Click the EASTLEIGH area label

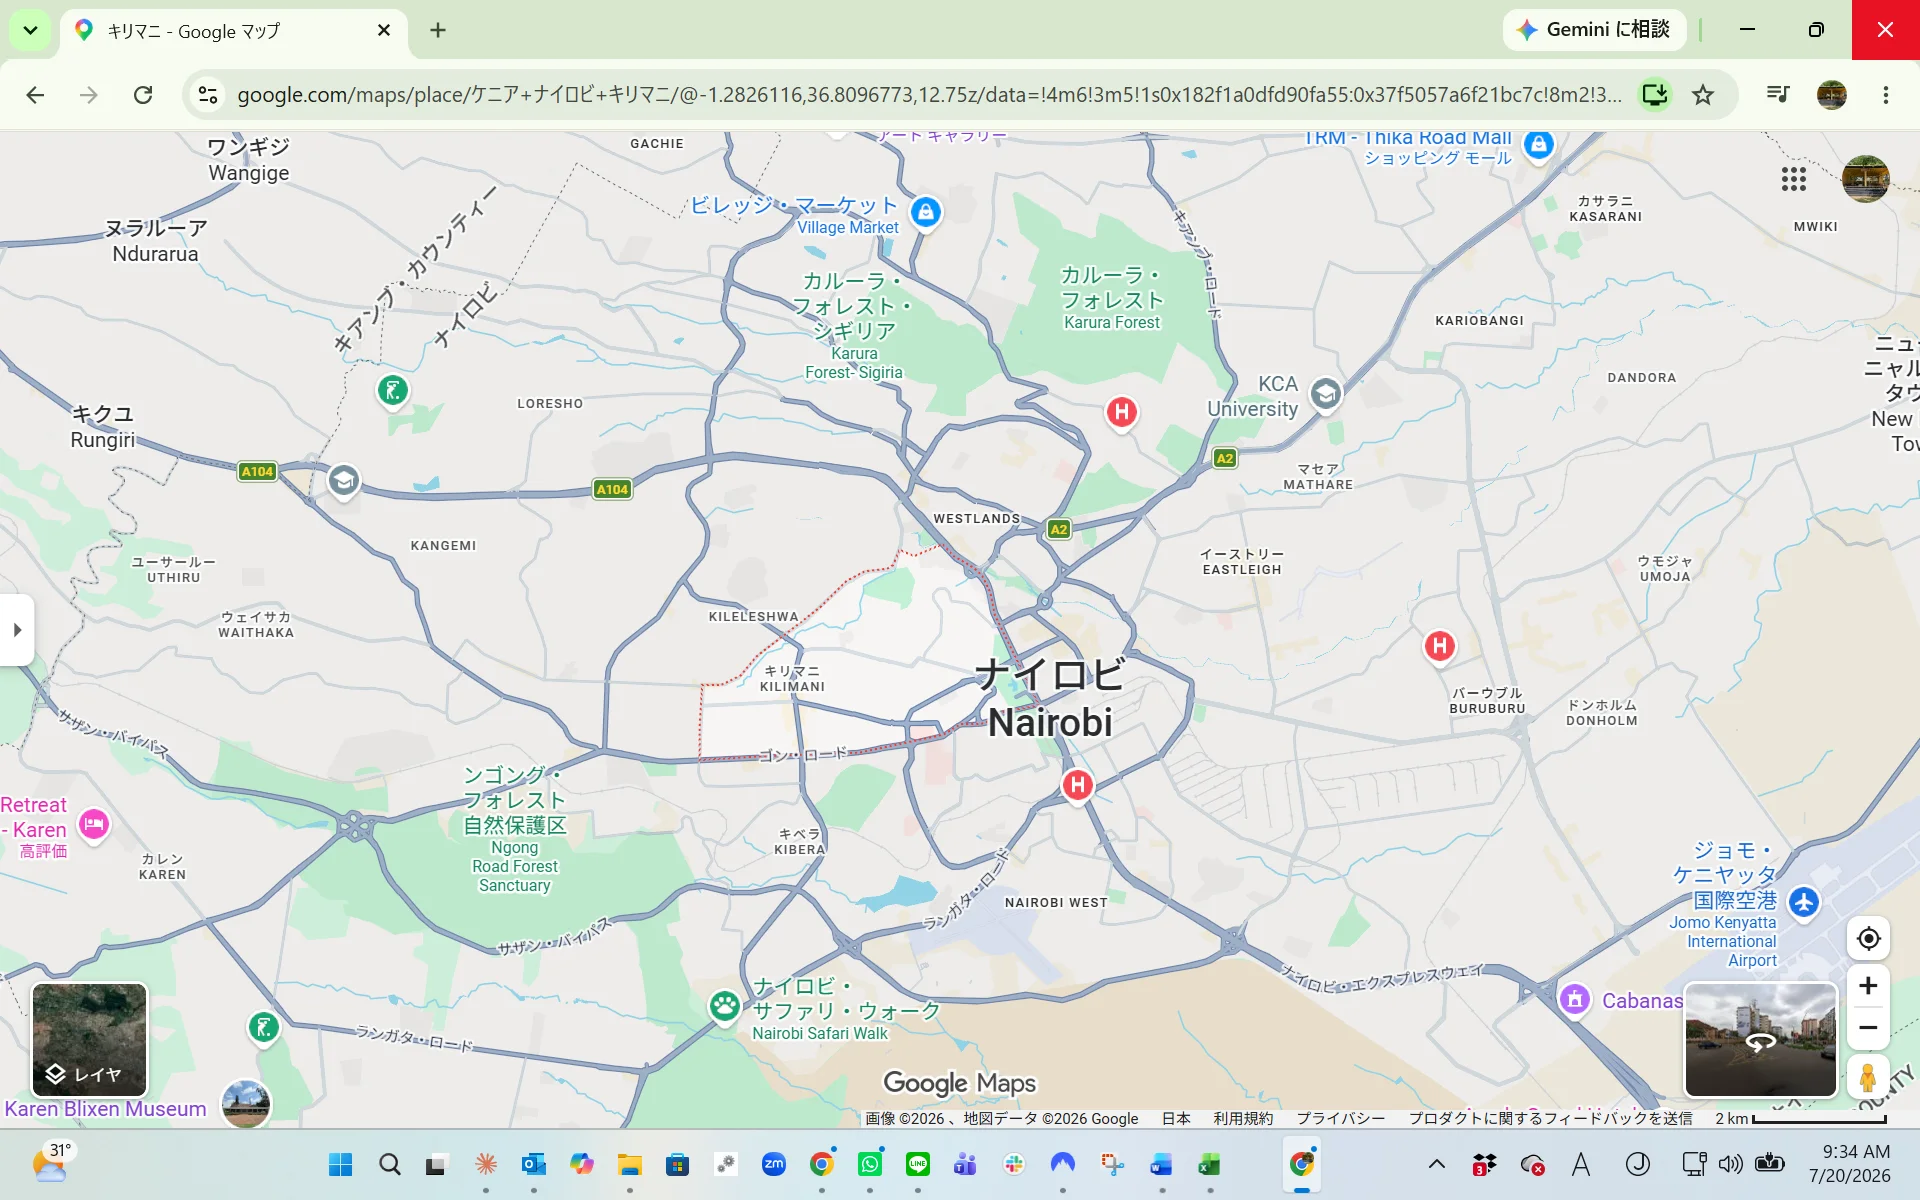click(1242, 562)
